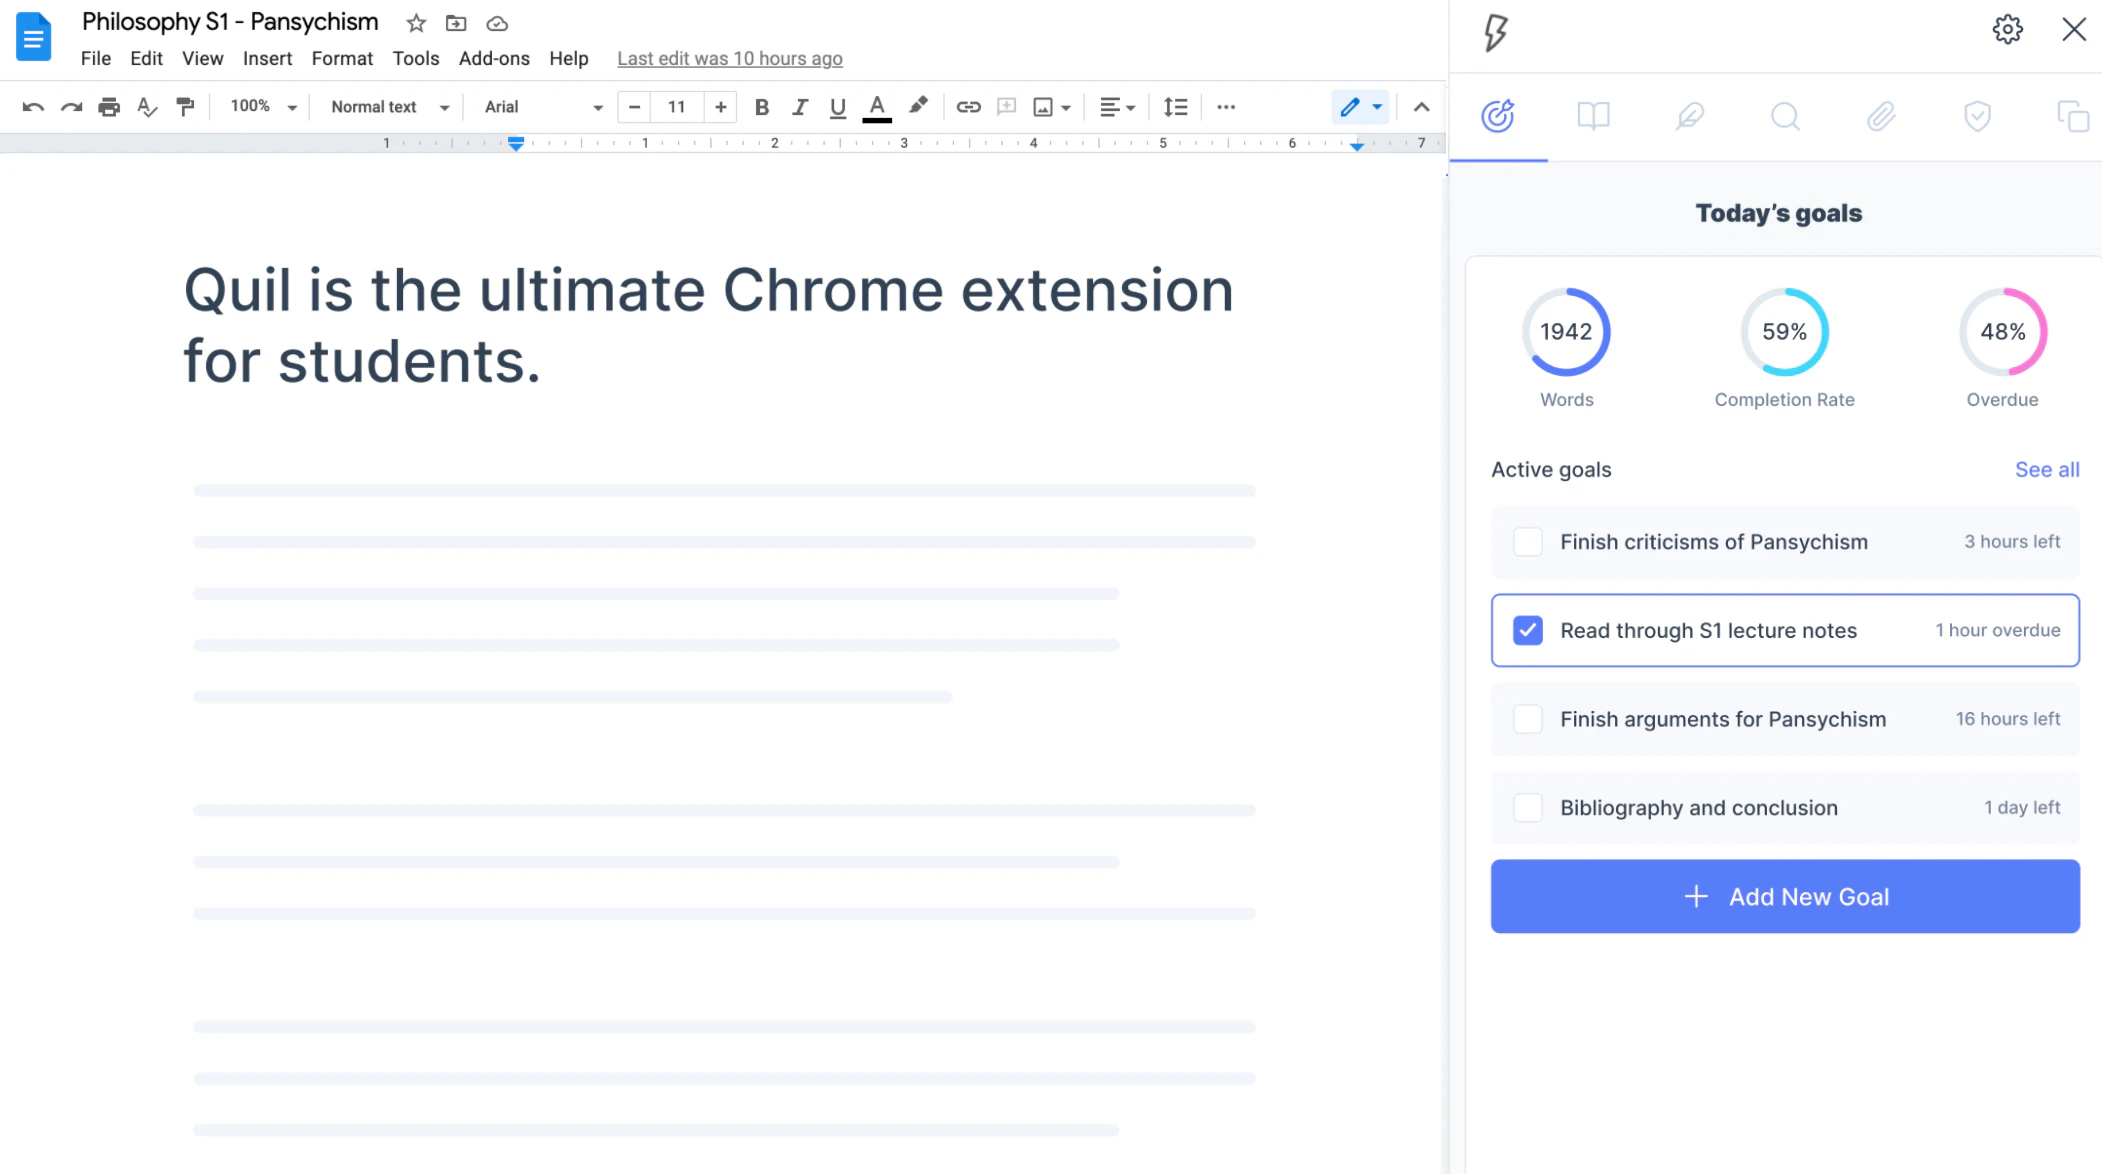Open Quil's Today's goals panel icon
The width and height of the screenshot is (2102, 1174).
(1497, 116)
